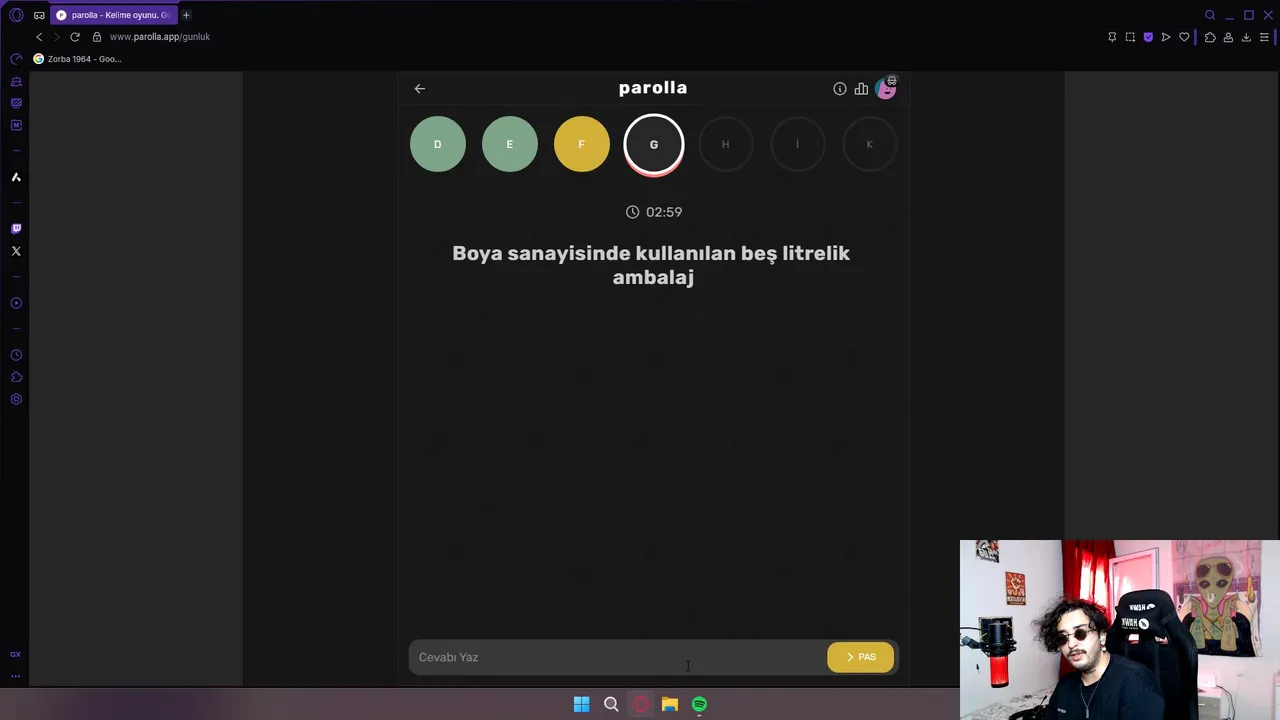Image resolution: width=1280 pixels, height=720 pixels.
Task: Take a snapshot with dashed-square icon
Action: (x=1130, y=37)
